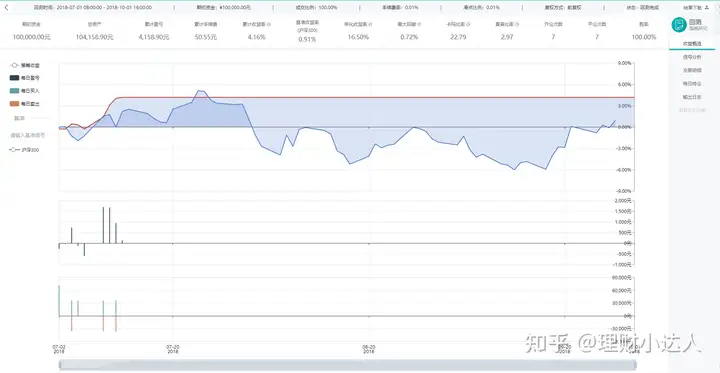
Task: Open the 输出日志 tab
Action: (x=692, y=97)
